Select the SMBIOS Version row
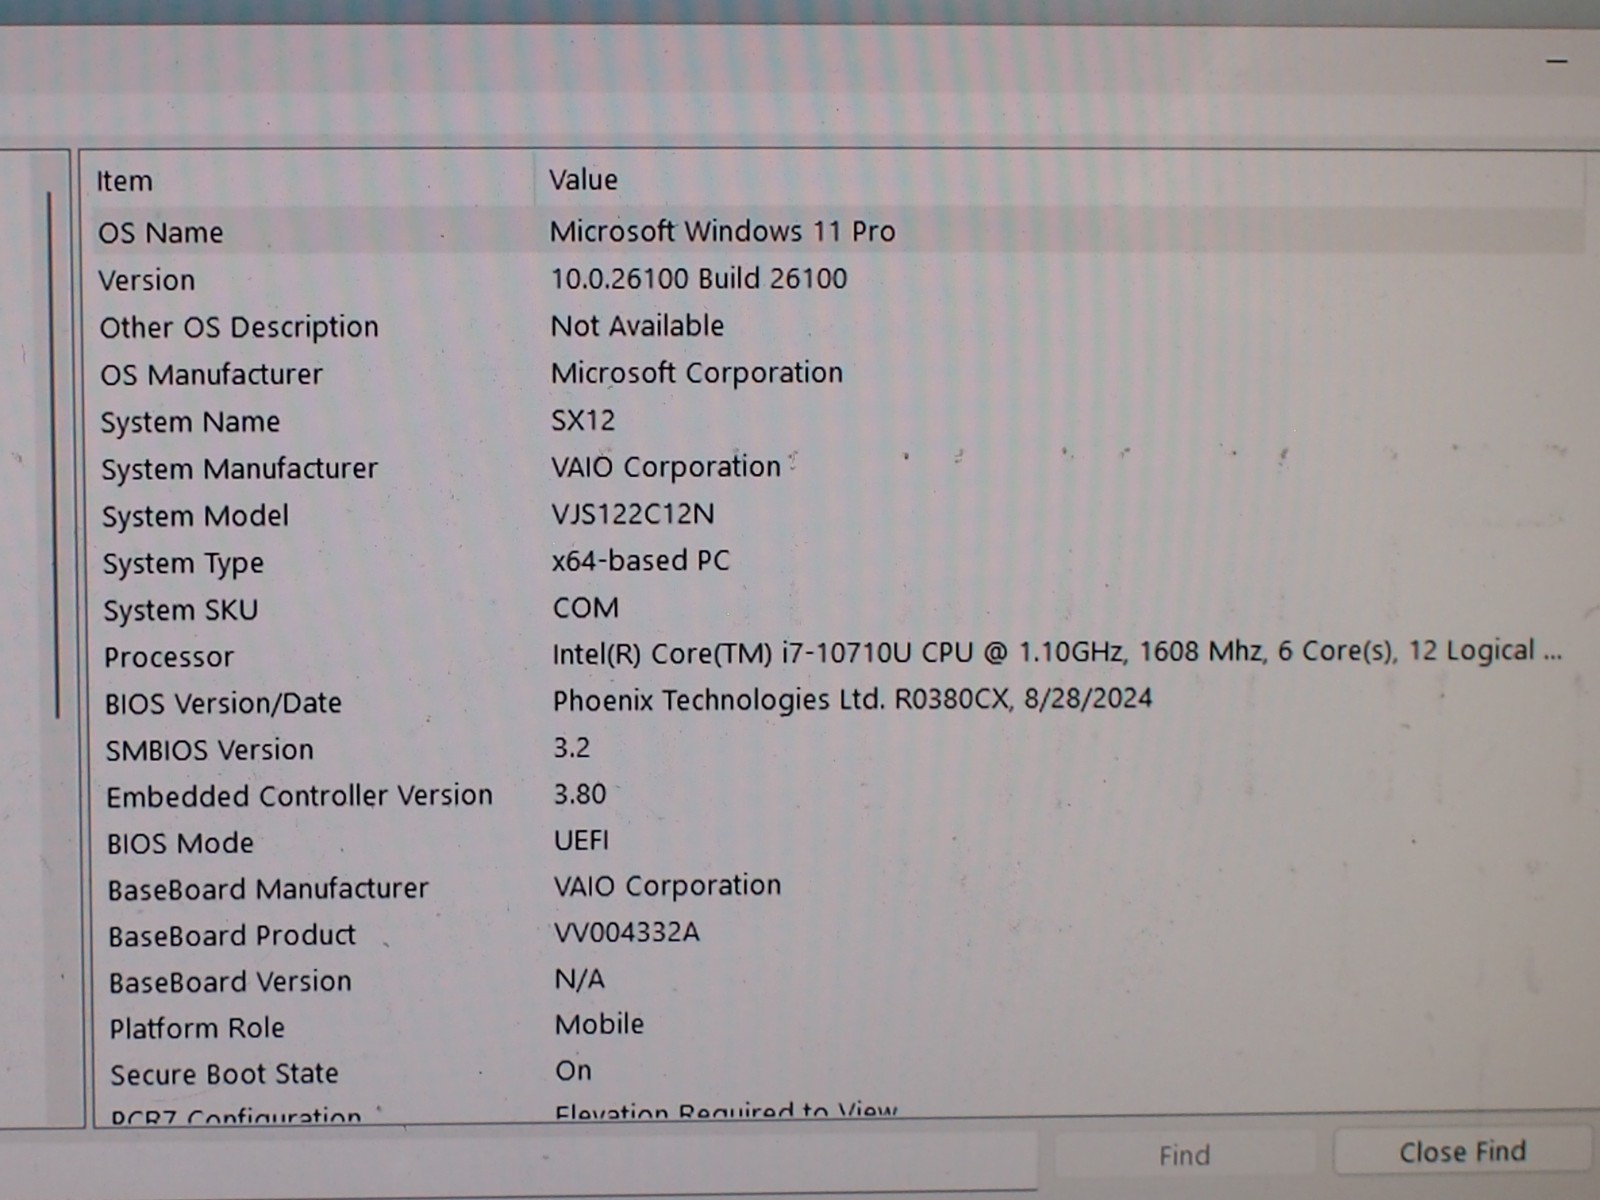The width and height of the screenshot is (1600, 1200). 838,749
